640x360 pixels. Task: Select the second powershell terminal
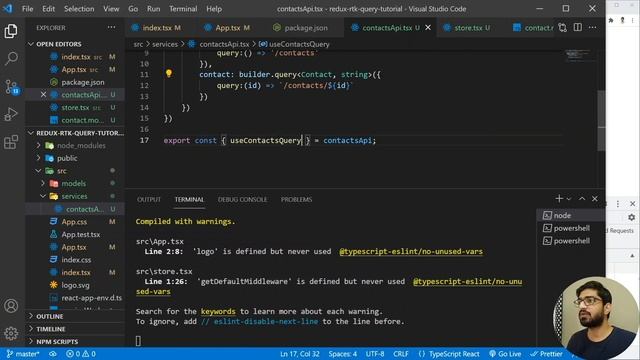[570, 241]
